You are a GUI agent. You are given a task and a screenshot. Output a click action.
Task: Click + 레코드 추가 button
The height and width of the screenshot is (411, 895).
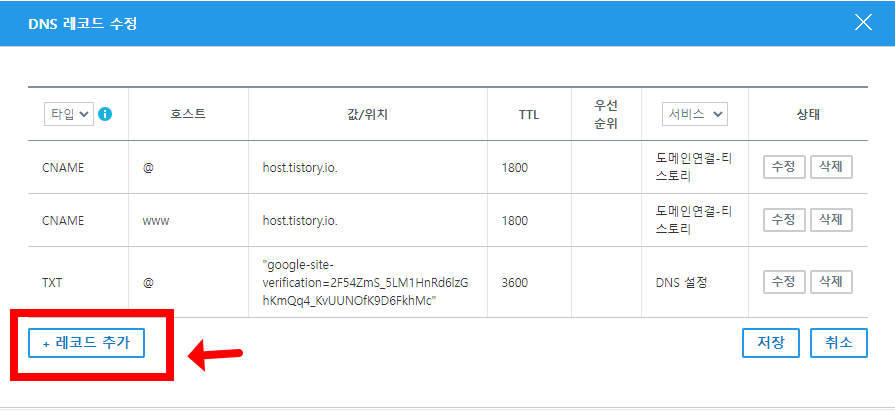(x=86, y=342)
